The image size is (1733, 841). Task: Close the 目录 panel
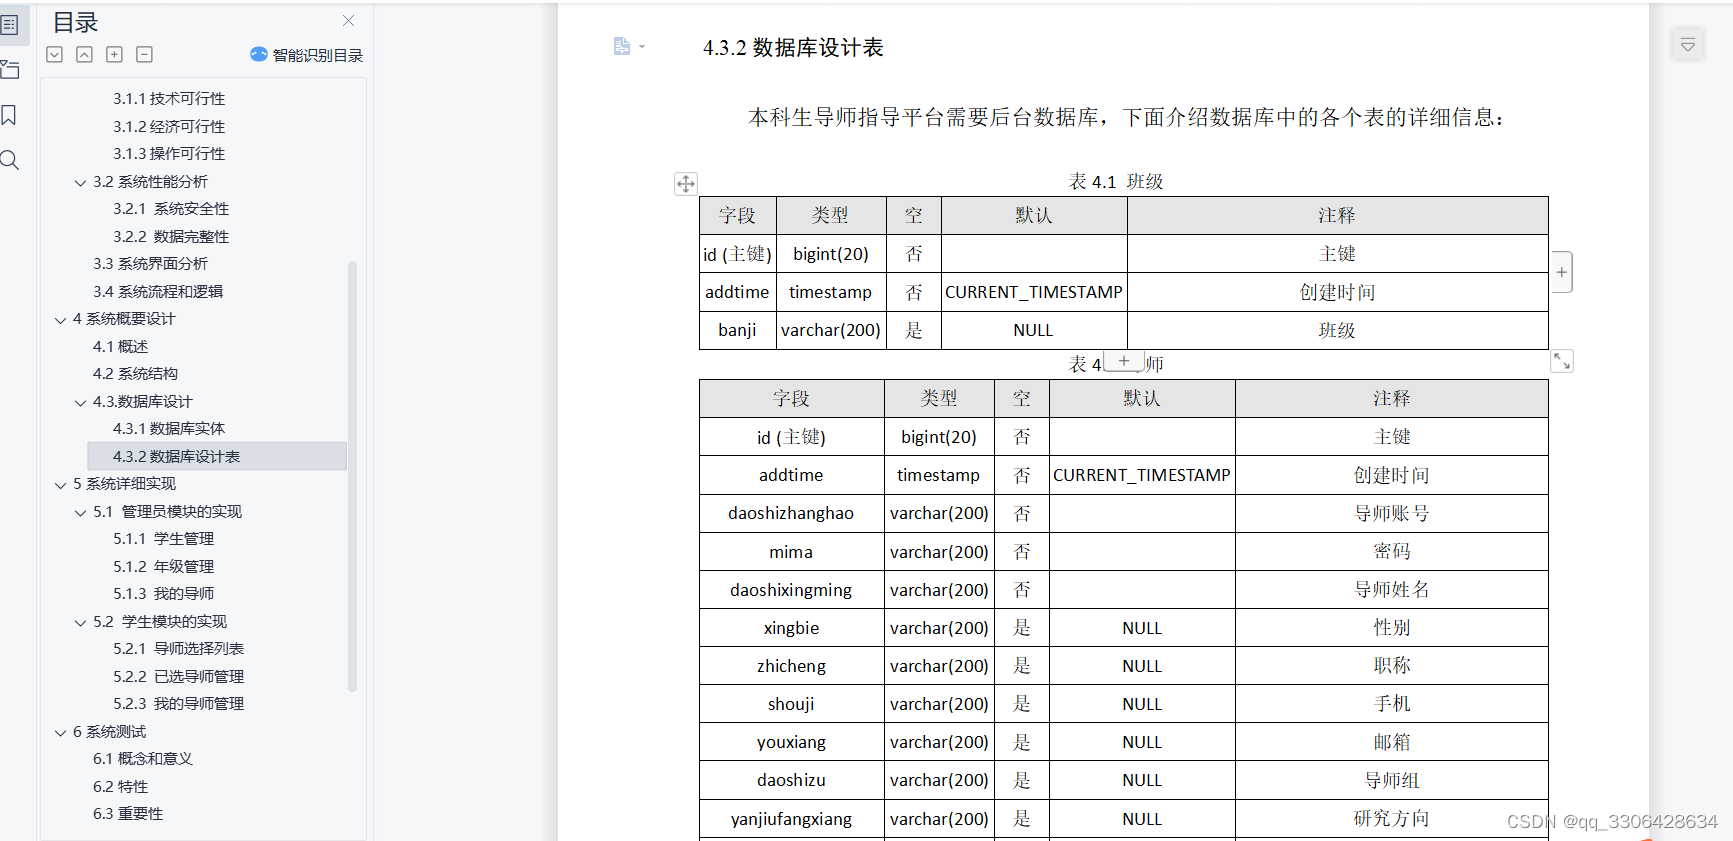click(348, 20)
